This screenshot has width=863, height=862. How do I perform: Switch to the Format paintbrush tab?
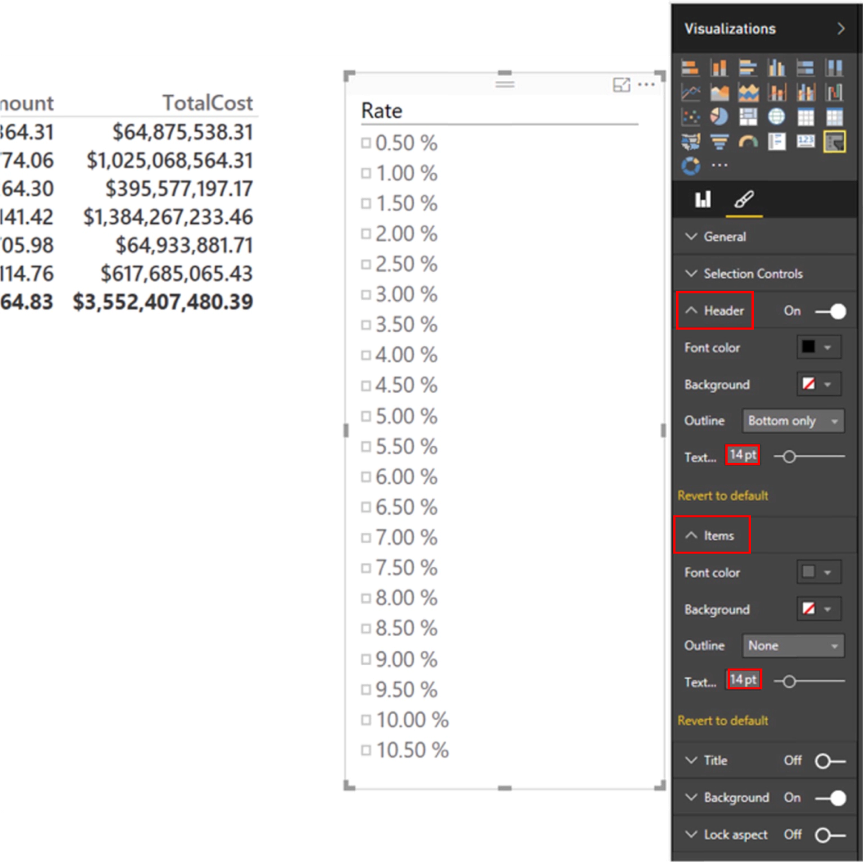(x=744, y=199)
